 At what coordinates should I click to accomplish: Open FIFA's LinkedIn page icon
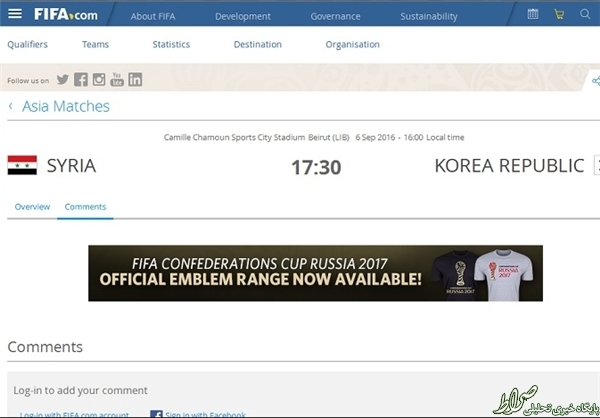(x=135, y=79)
